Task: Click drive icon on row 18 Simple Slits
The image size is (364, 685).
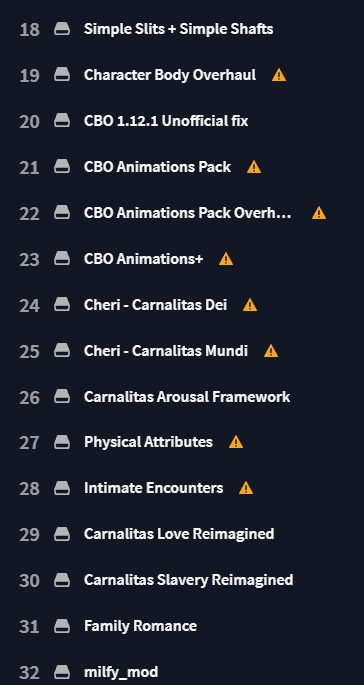Action: [62, 29]
